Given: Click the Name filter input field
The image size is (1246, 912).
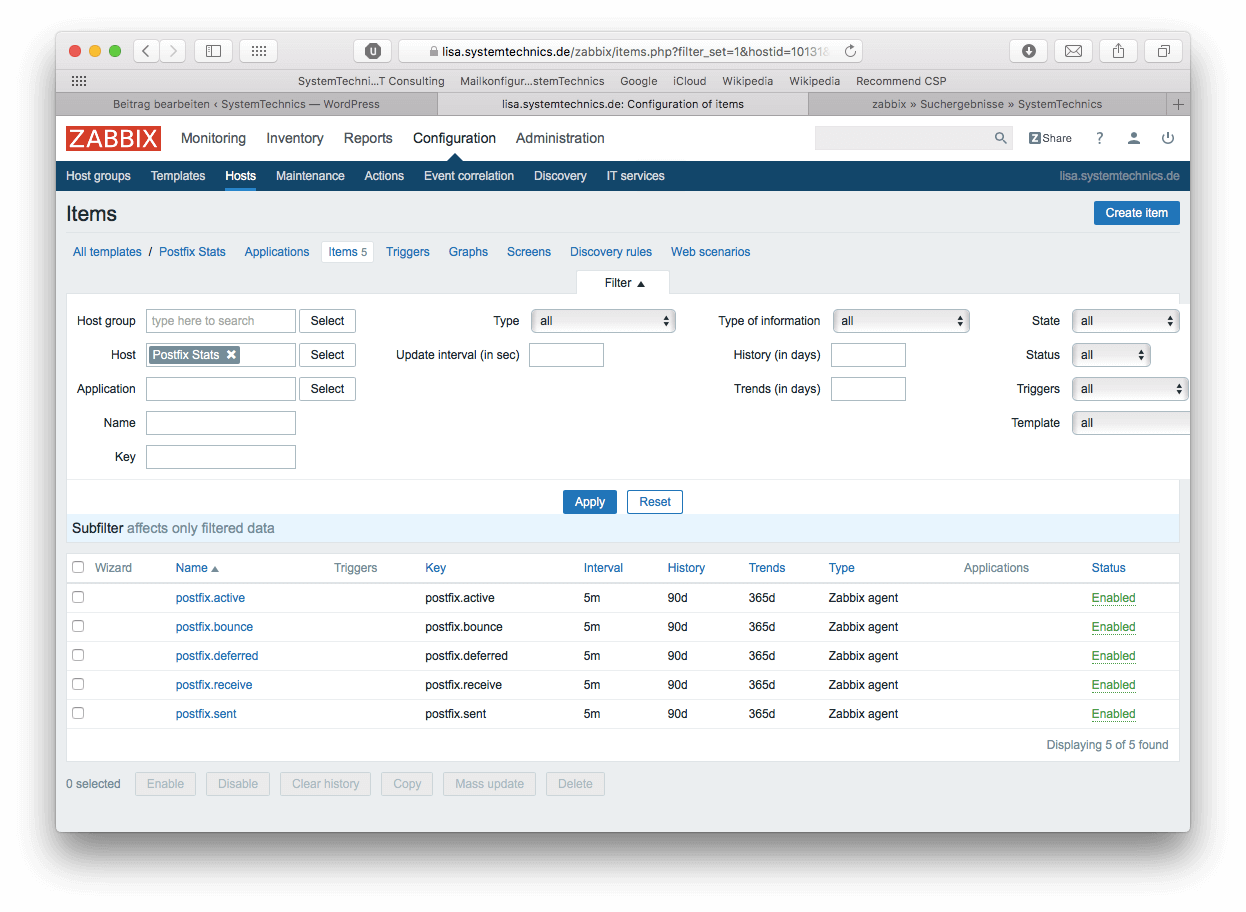Looking at the screenshot, I should 221,423.
